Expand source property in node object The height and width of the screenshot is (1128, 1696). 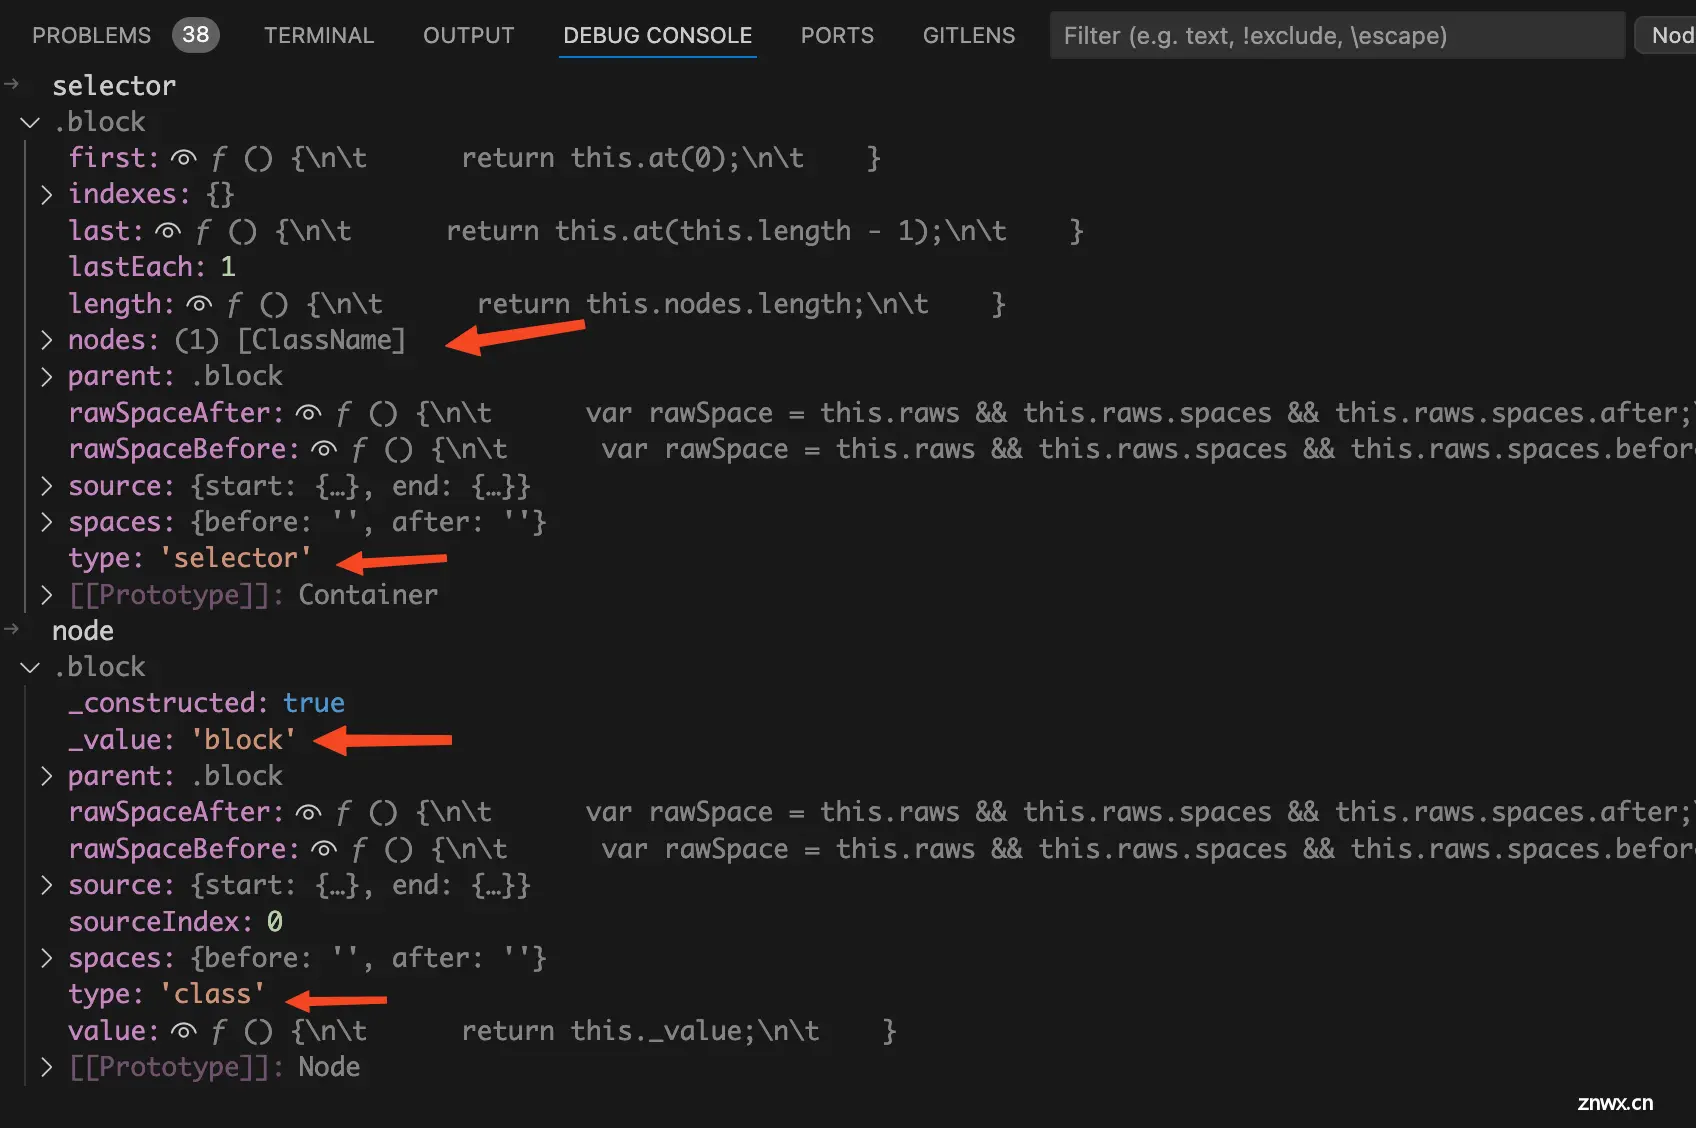pyautogui.click(x=46, y=885)
